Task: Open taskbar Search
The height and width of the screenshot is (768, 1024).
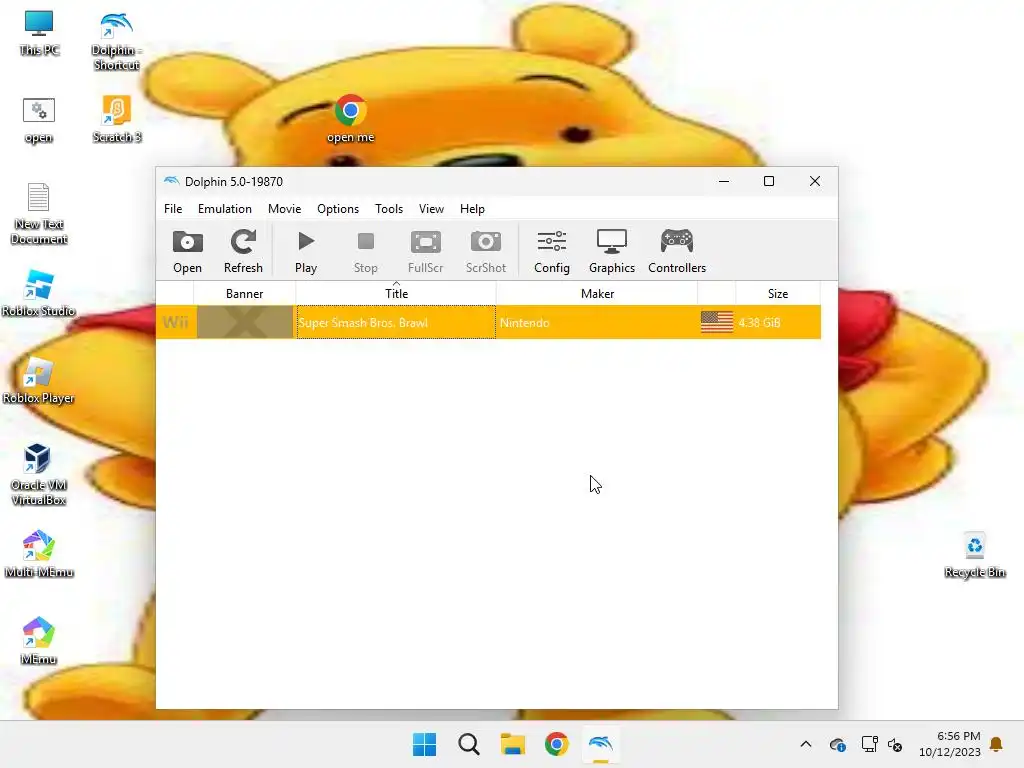Action: click(469, 744)
